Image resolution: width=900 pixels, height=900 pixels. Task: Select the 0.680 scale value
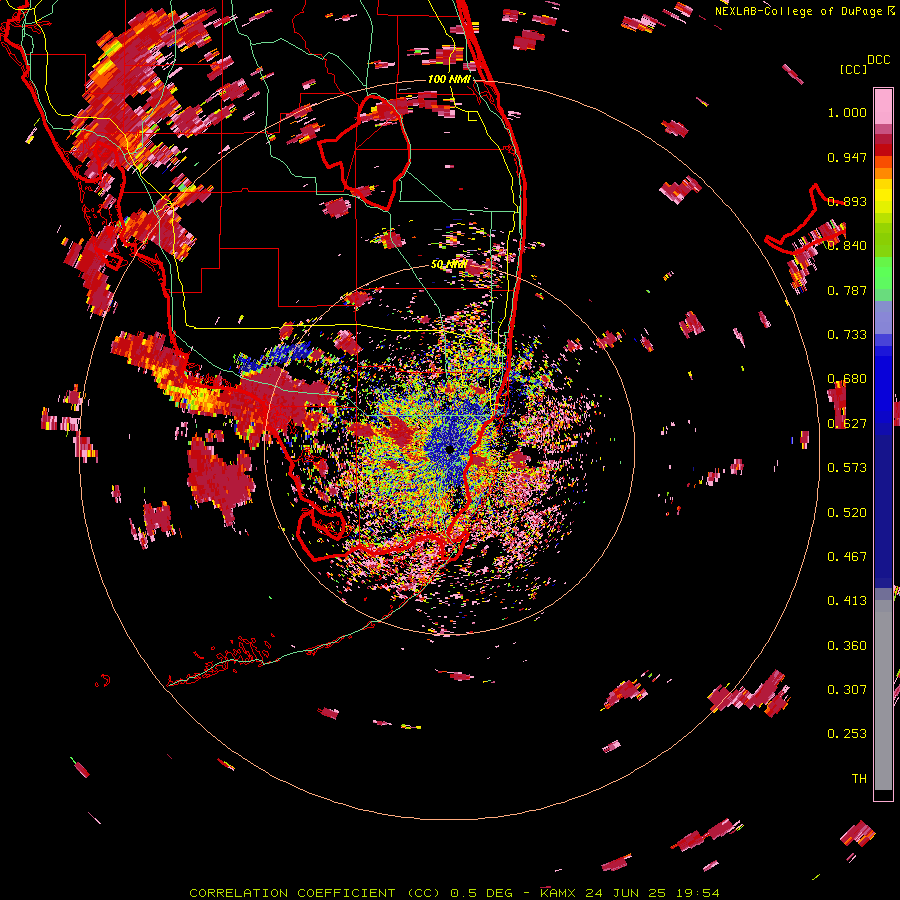click(x=847, y=379)
